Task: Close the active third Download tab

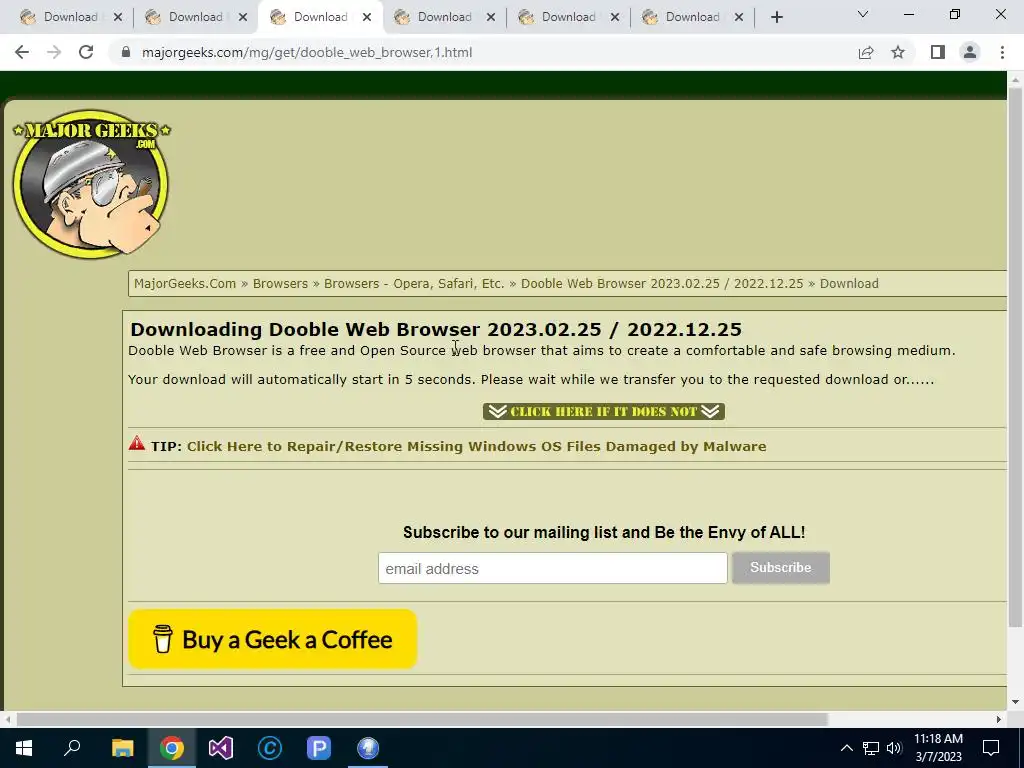Action: (367, 18)
